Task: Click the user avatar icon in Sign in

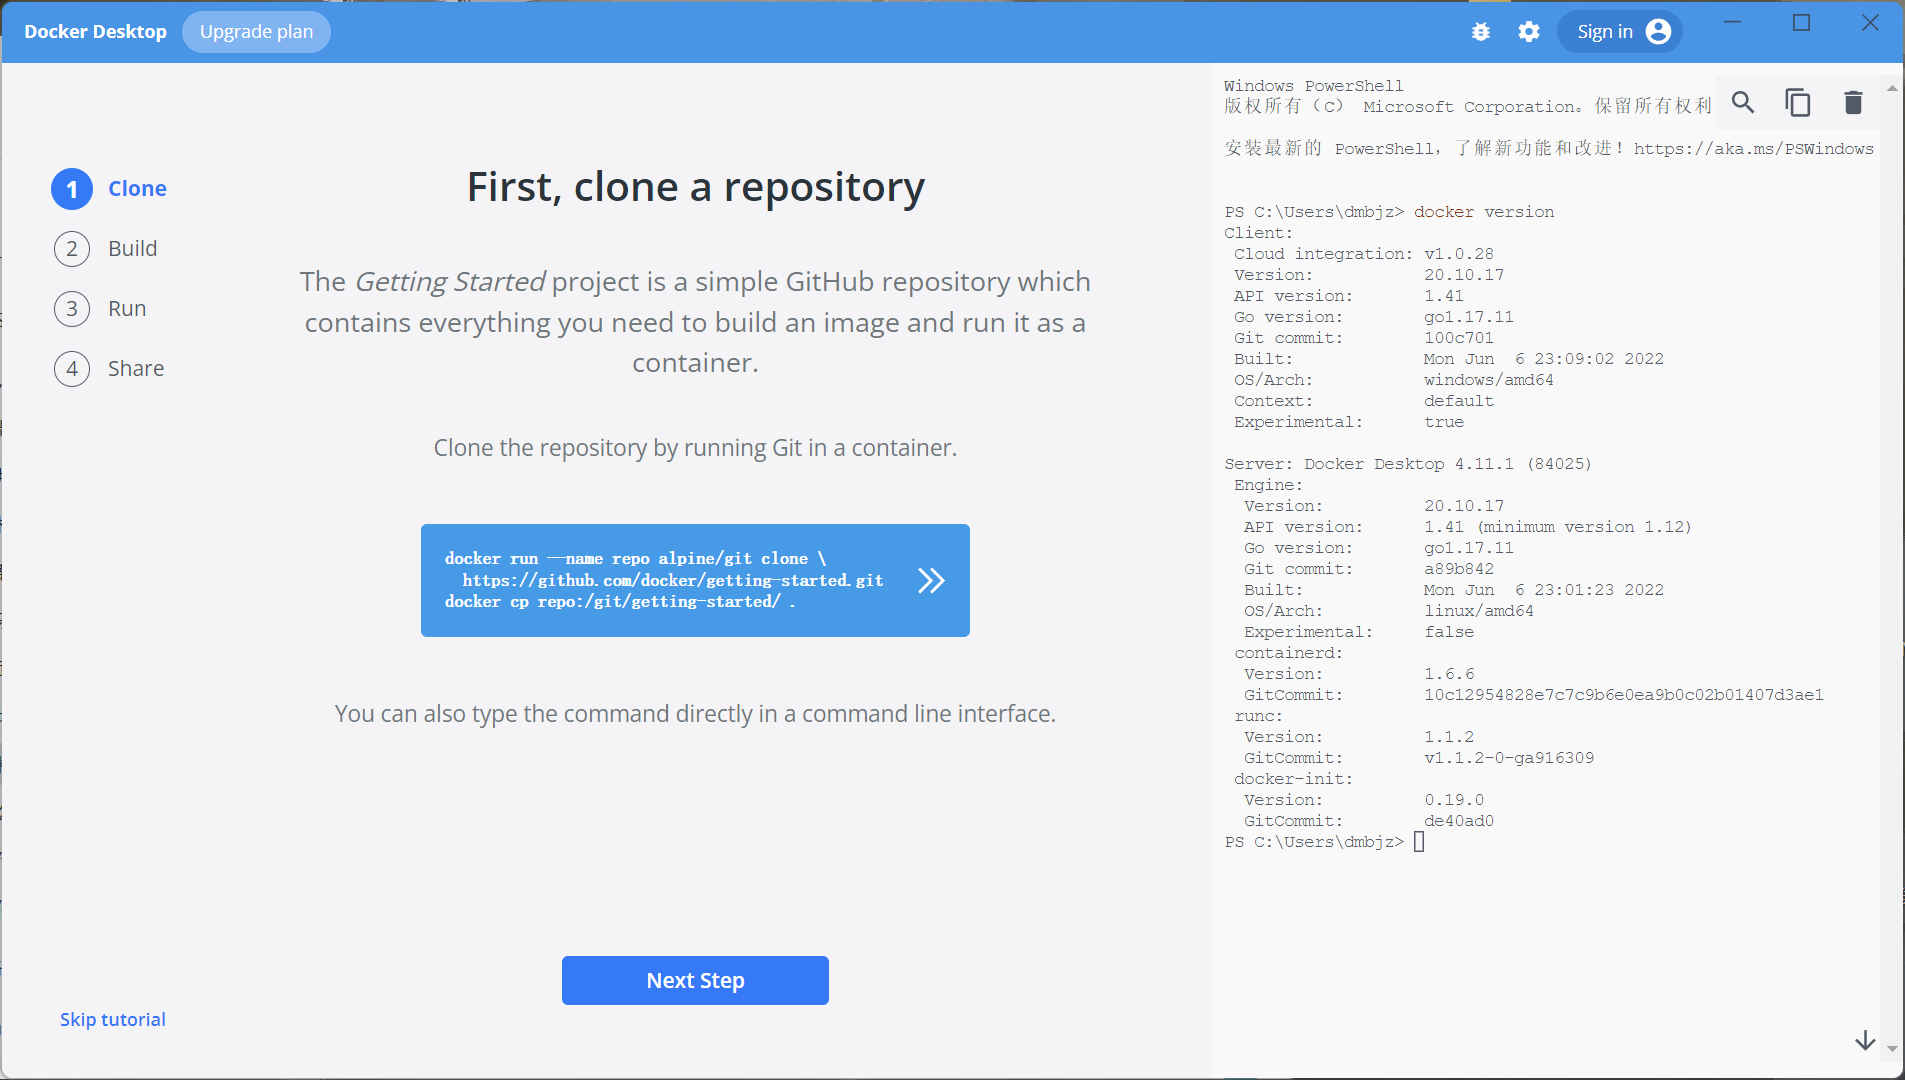Action: [x=1658, y=32]
